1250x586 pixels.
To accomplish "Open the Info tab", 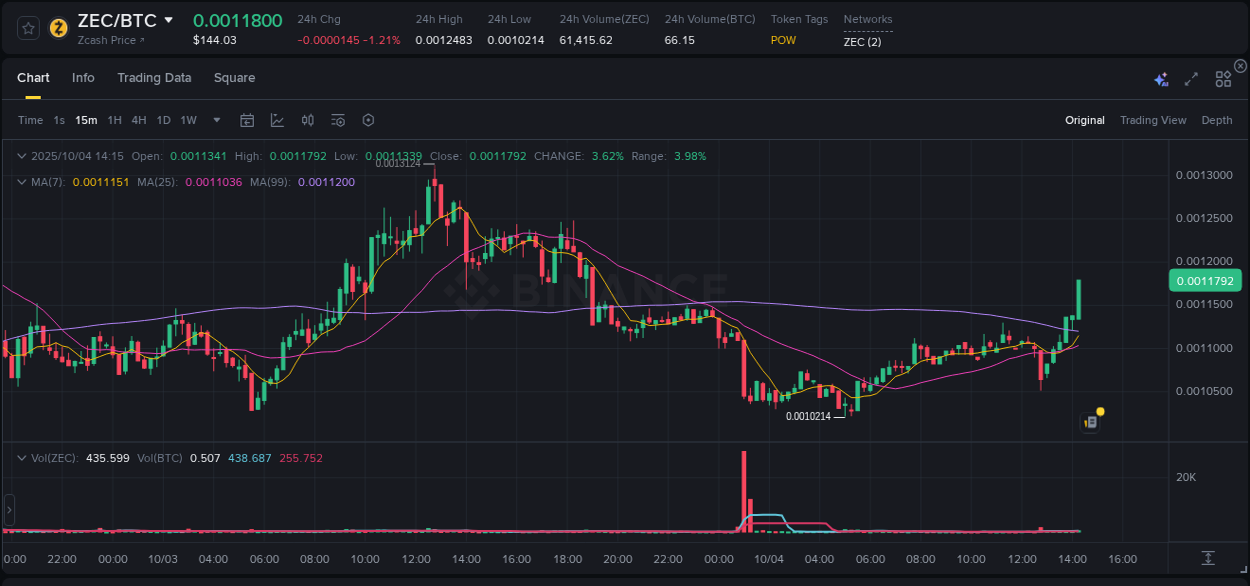I will click(83, 78).
